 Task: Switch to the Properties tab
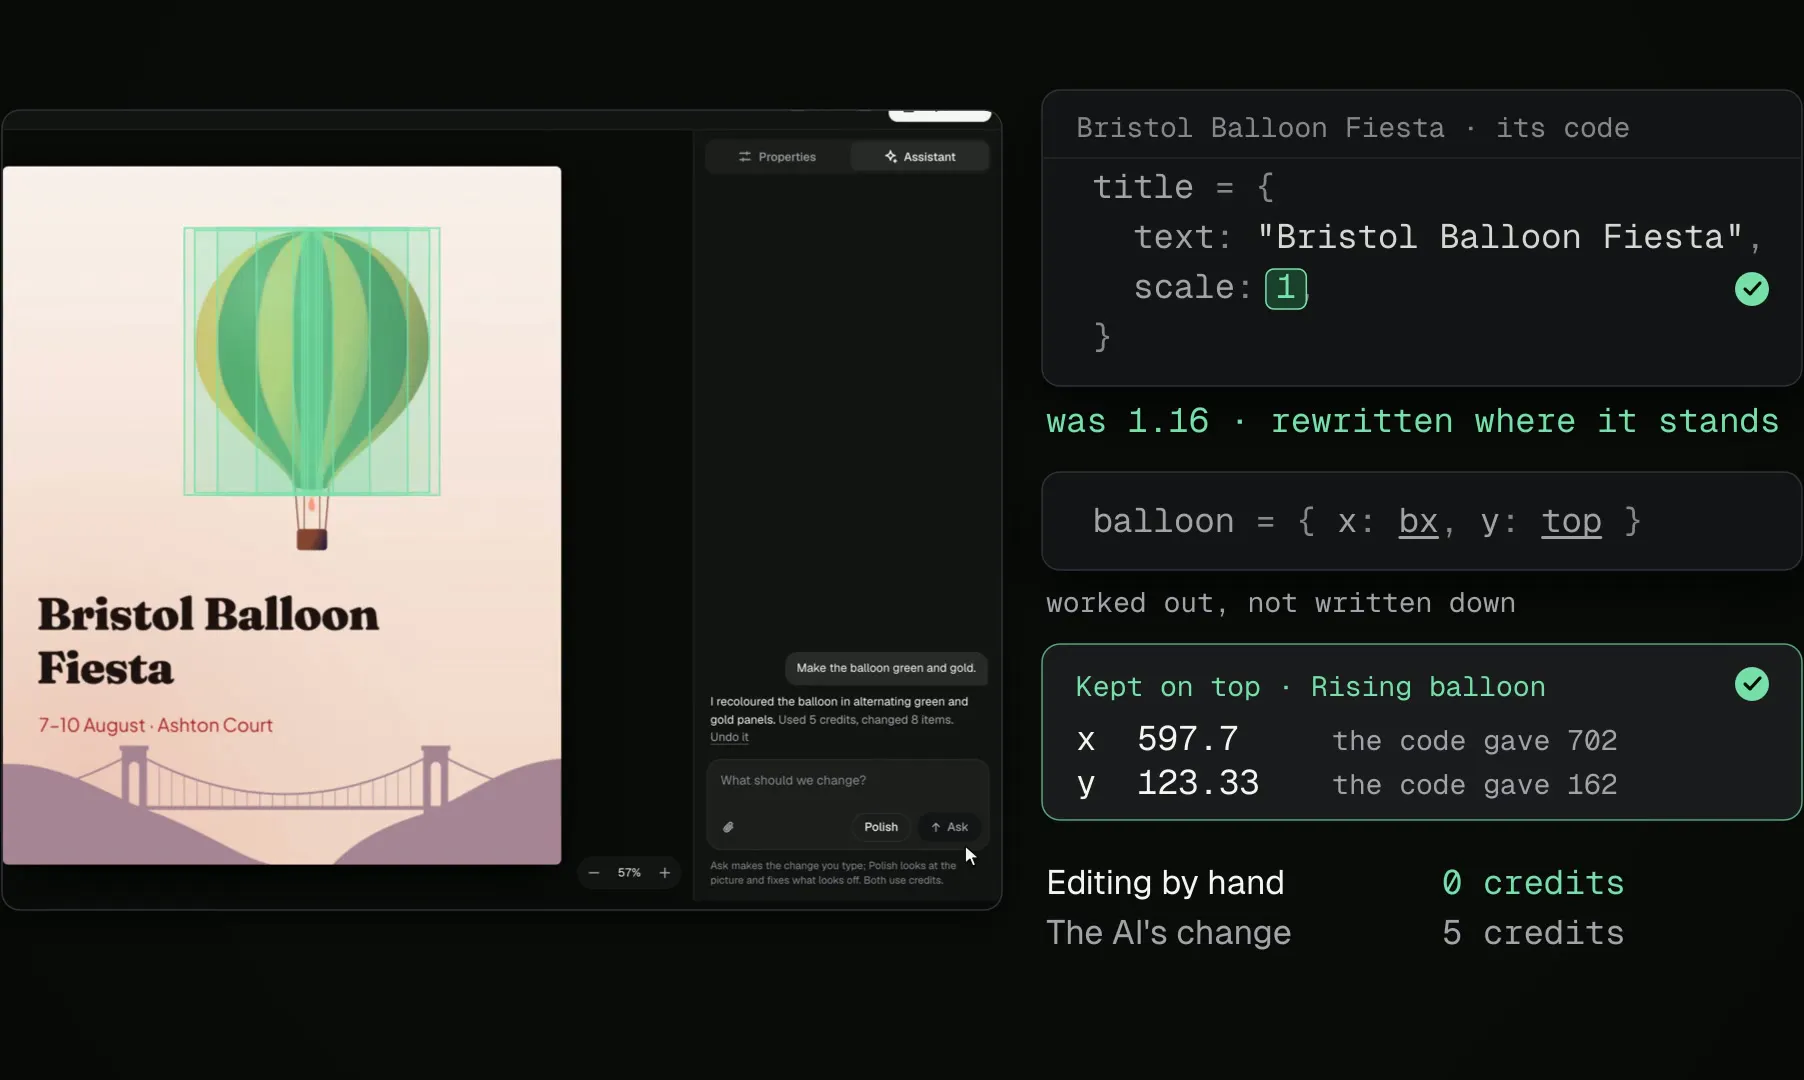pyautogui.click(x=777, y=157)
